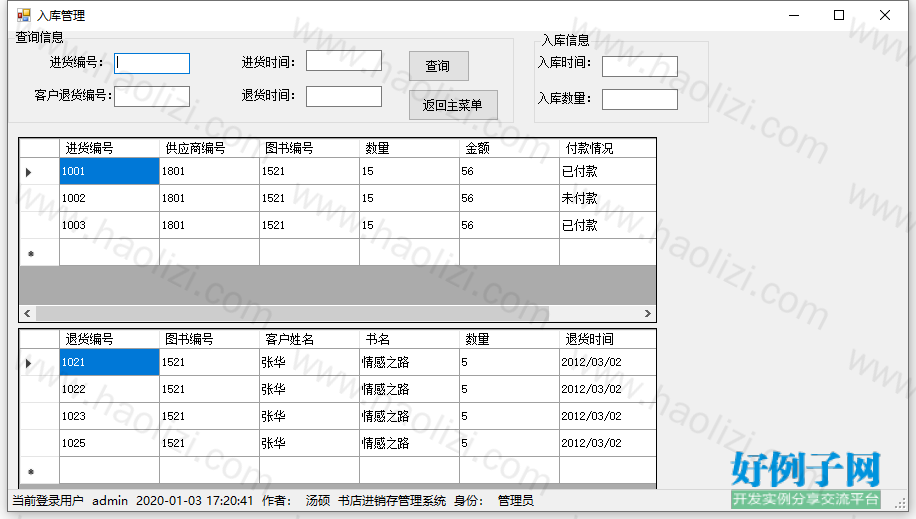Image resolution: width=916 pixels, height=519 pixels.
Task: Click the purchase grid horizontal scrollbar thumb
Action: 293,313
